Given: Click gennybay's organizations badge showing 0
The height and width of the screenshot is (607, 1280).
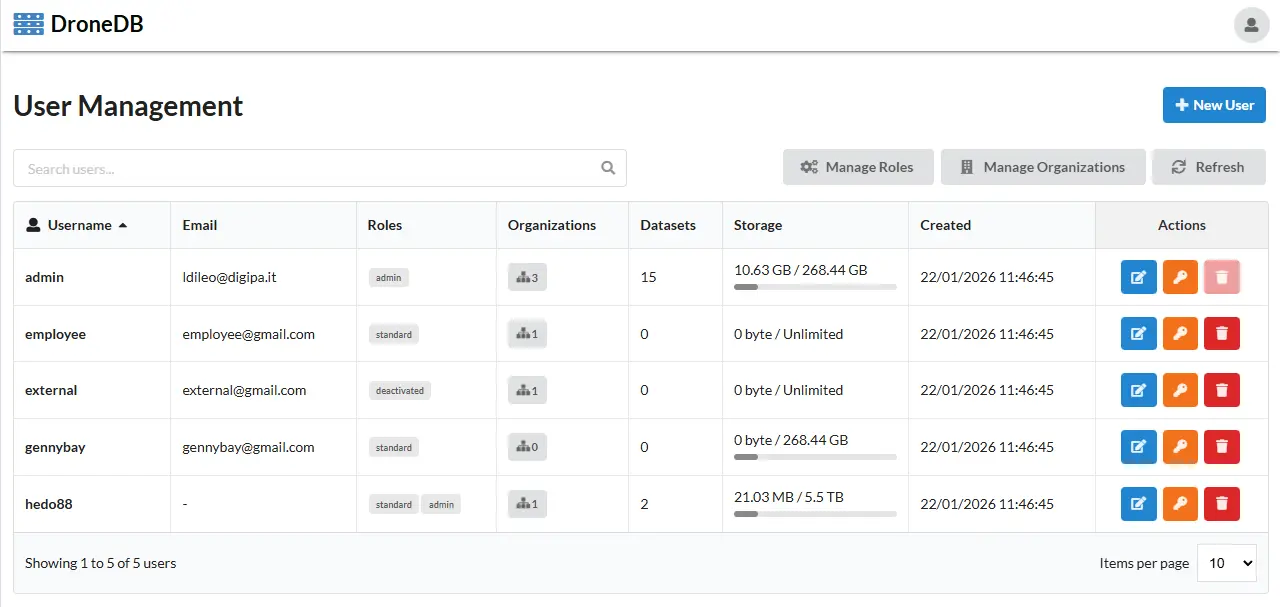Looking at the screenshot, I should [527, 447].
